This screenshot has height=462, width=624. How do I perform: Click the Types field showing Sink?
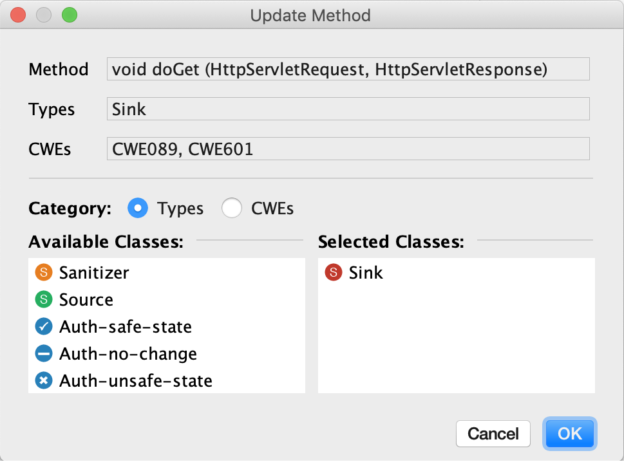coord(348,109)
